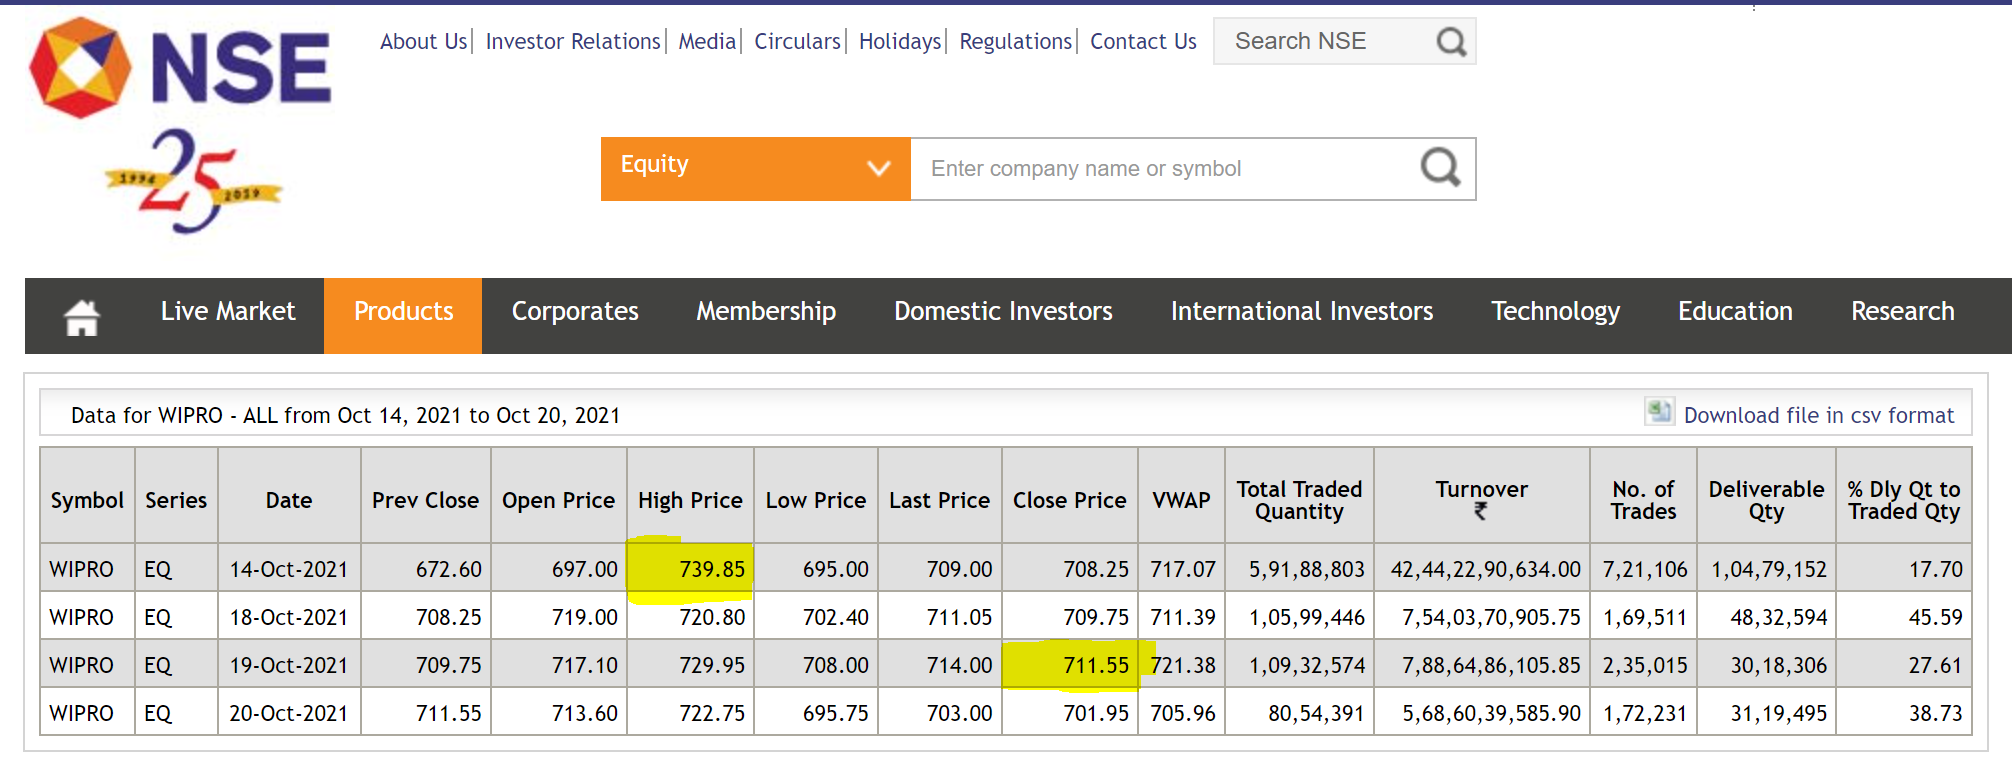Open the Holidays link
Viewport: 2012px width, 768px height.
tap(900, 42)
